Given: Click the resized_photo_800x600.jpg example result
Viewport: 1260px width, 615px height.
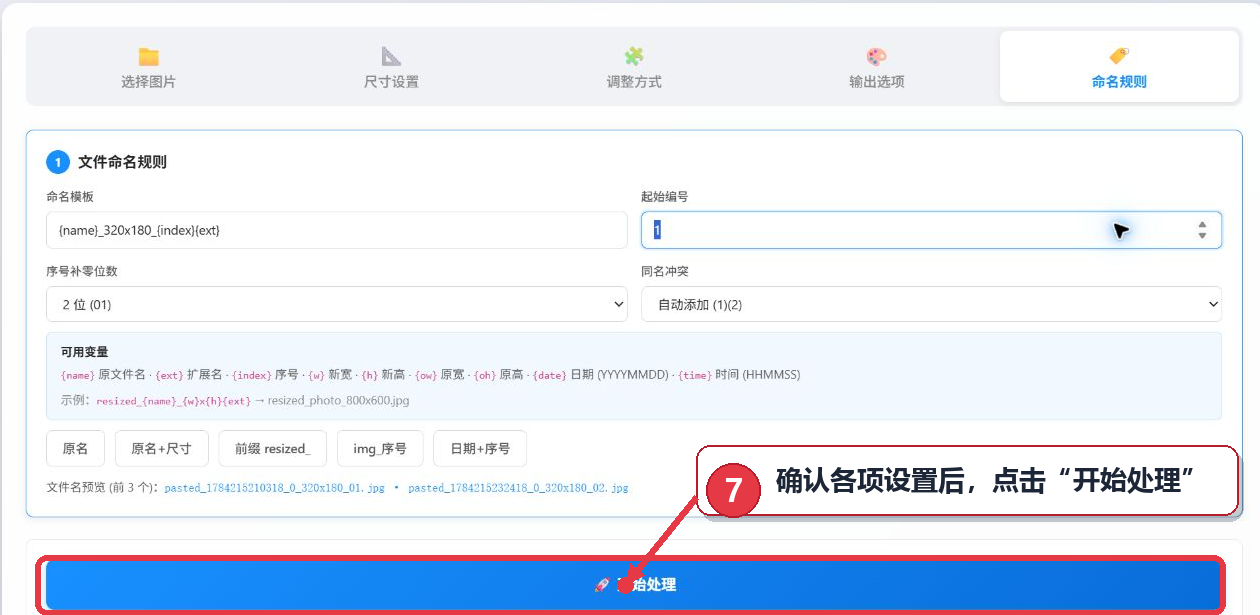Looking at the screenshot, I should 339,401.
